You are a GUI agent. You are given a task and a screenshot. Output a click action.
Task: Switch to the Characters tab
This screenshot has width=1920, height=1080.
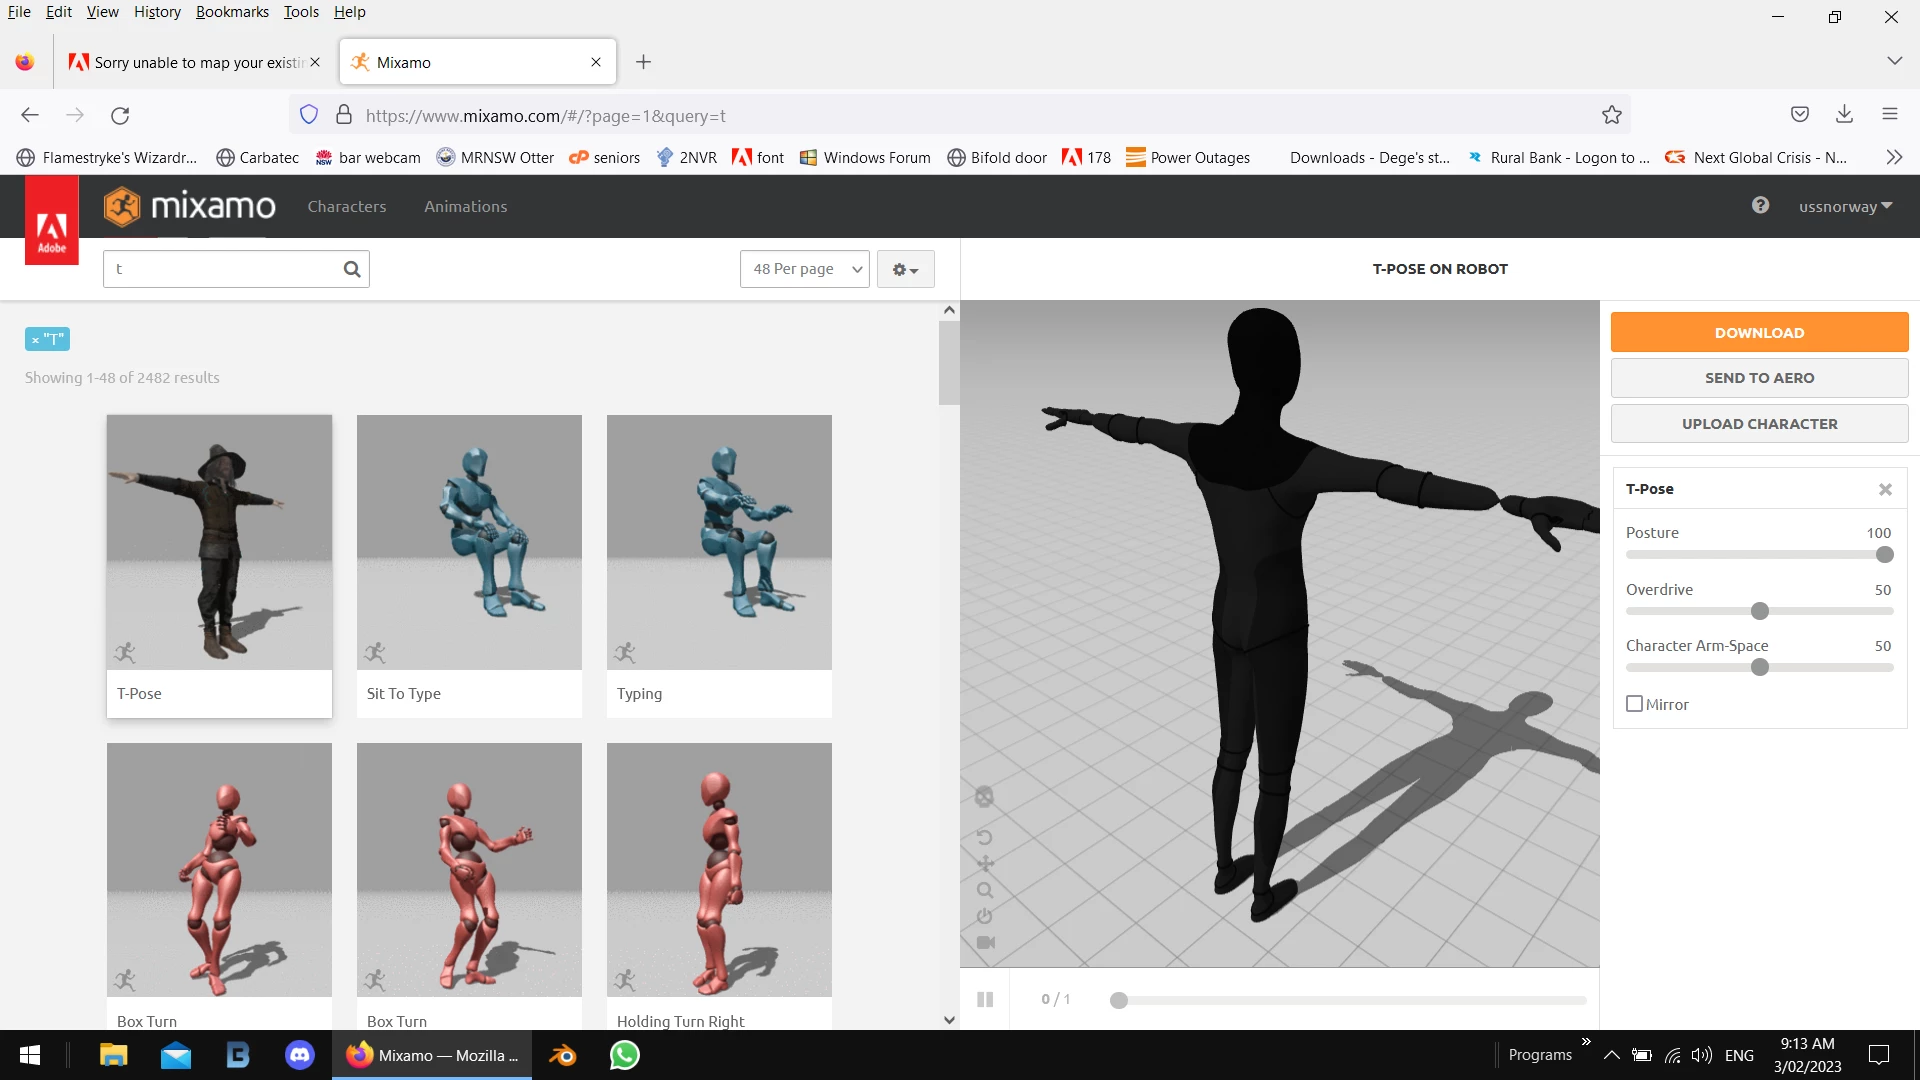[x=346, y=206]
